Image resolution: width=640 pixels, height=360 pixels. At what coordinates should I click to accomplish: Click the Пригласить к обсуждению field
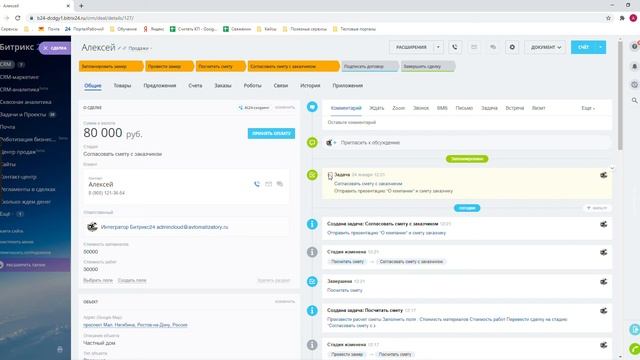[467, 142]
